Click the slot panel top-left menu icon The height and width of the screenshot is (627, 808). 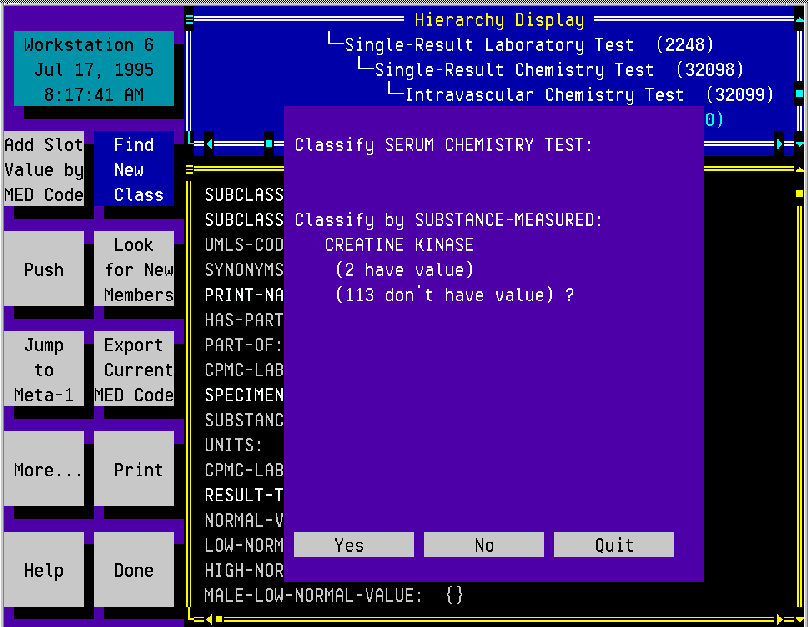point(189,169)
